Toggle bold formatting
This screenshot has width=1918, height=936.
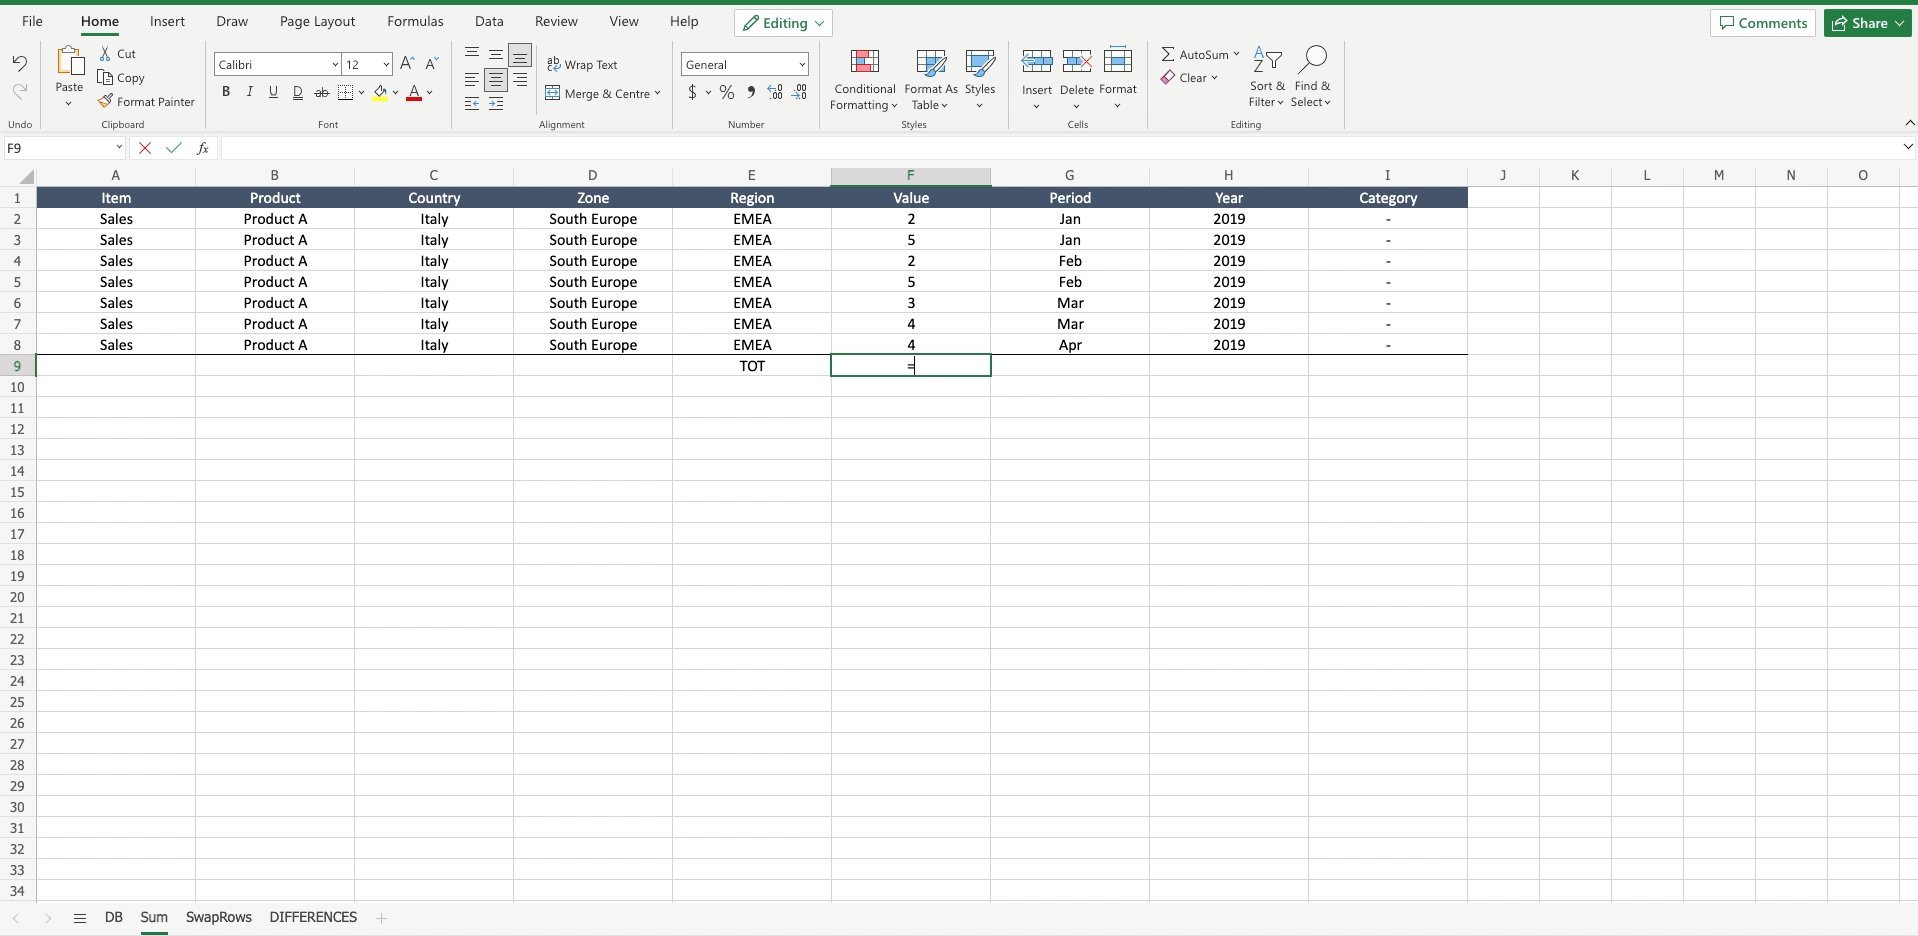tap(225, 91)
